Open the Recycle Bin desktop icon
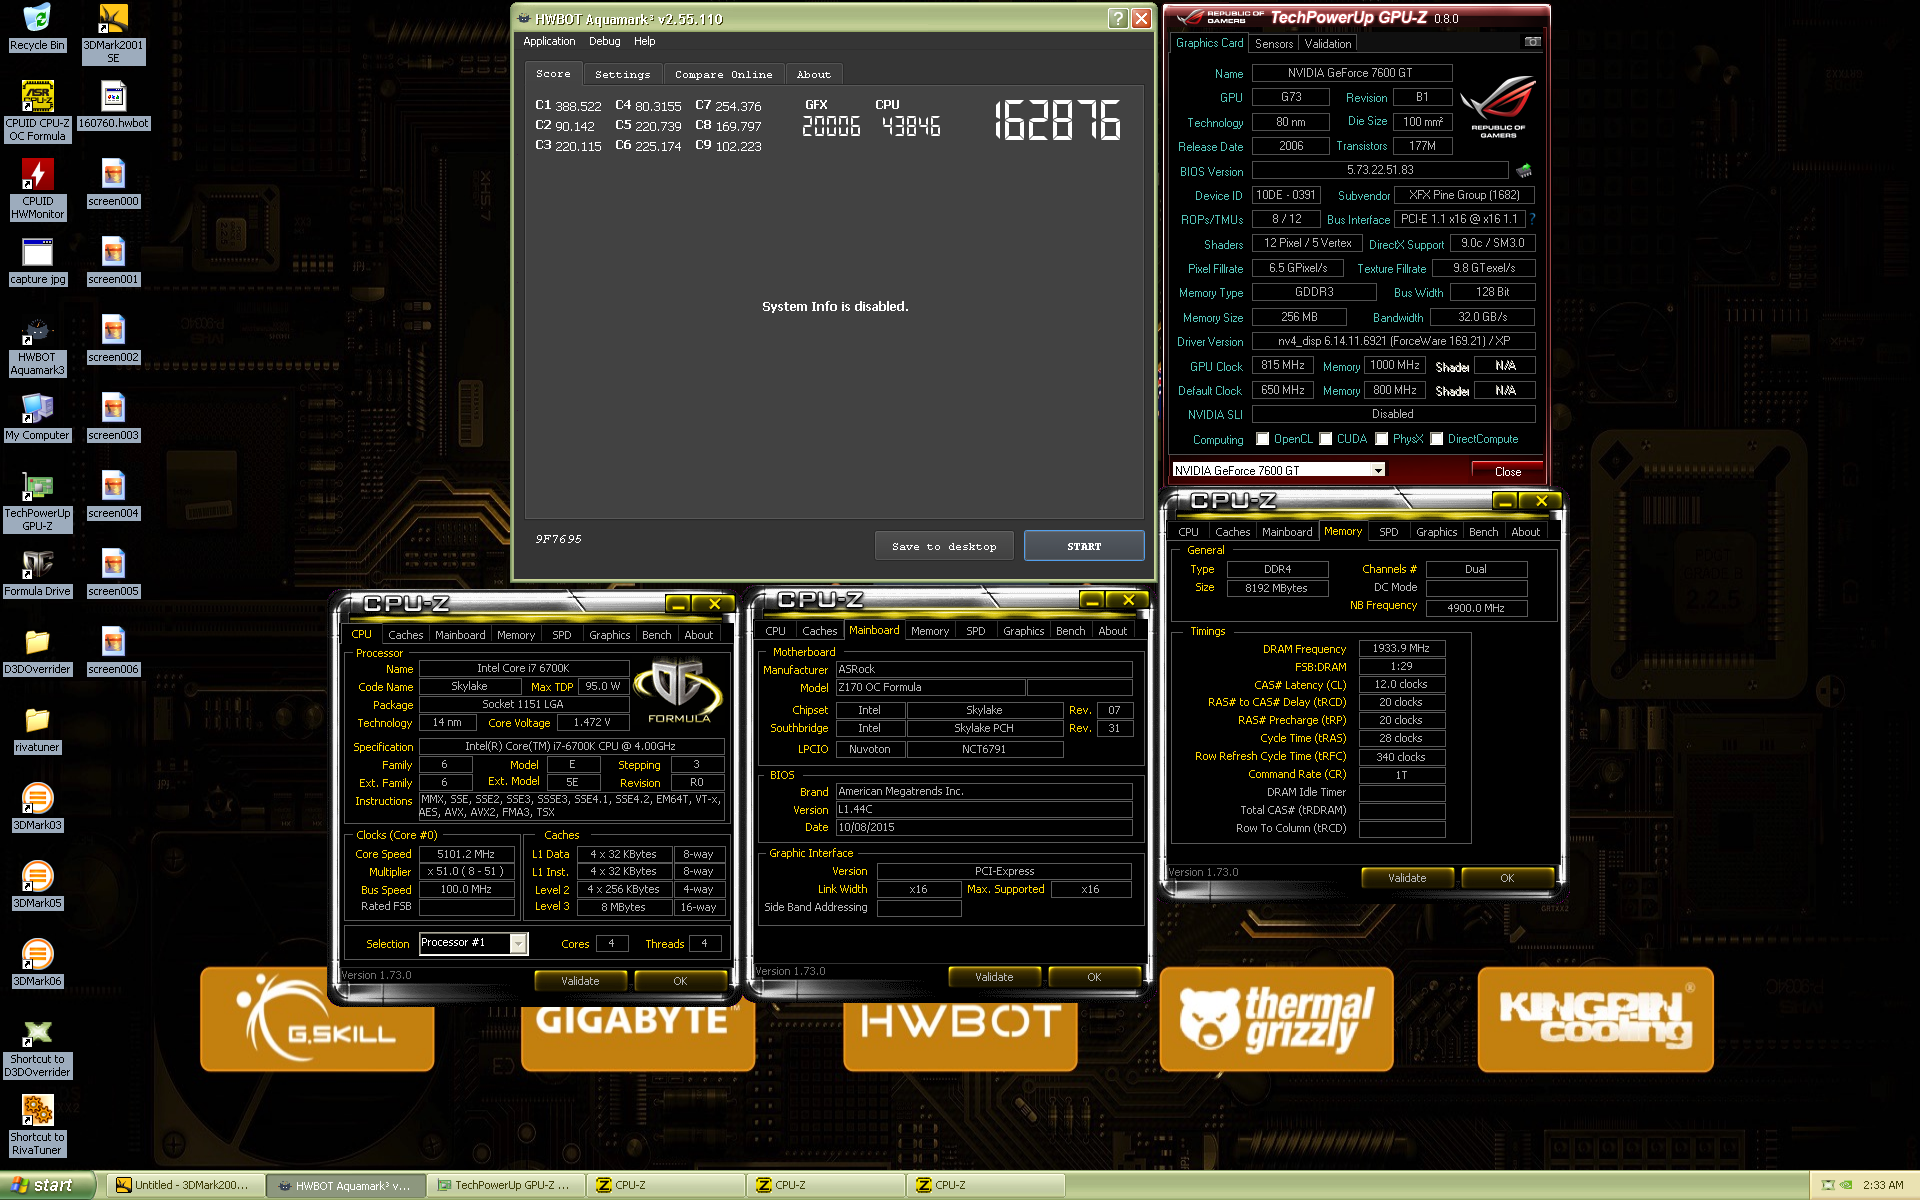 (37, 28)
